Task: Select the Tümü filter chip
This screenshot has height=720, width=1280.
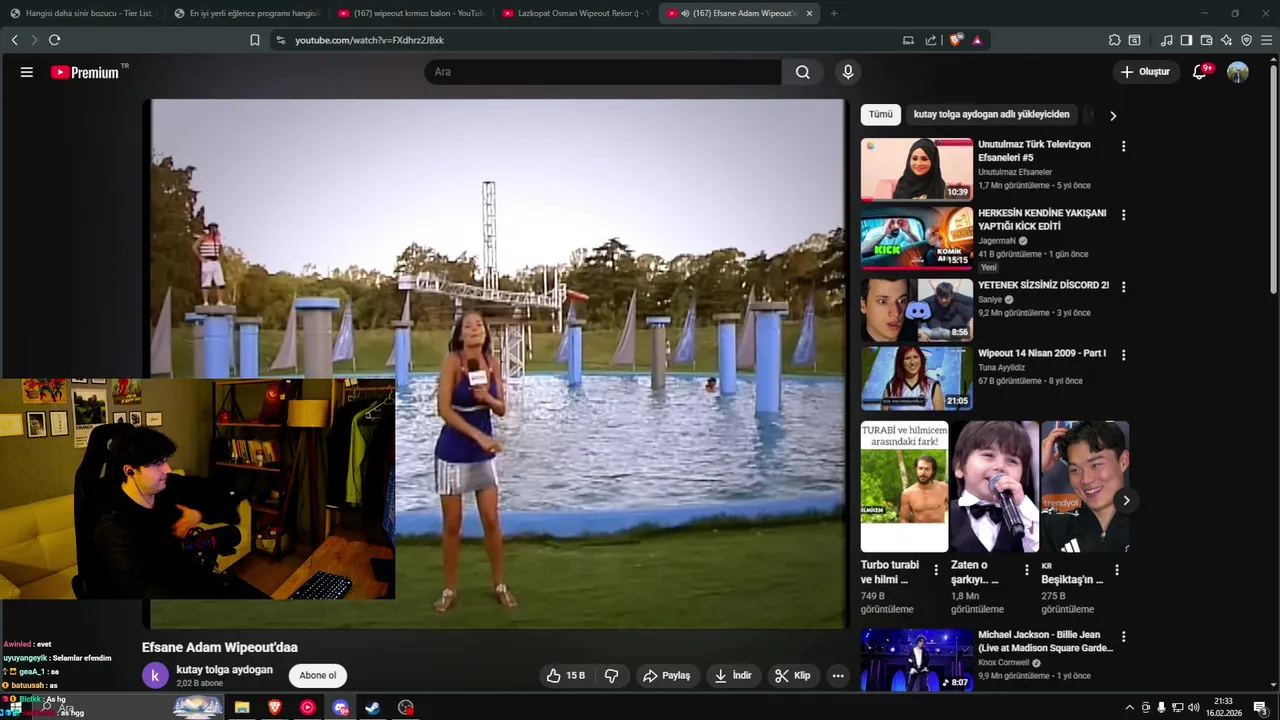Action: pyautogui.click(x=880, y=114)
